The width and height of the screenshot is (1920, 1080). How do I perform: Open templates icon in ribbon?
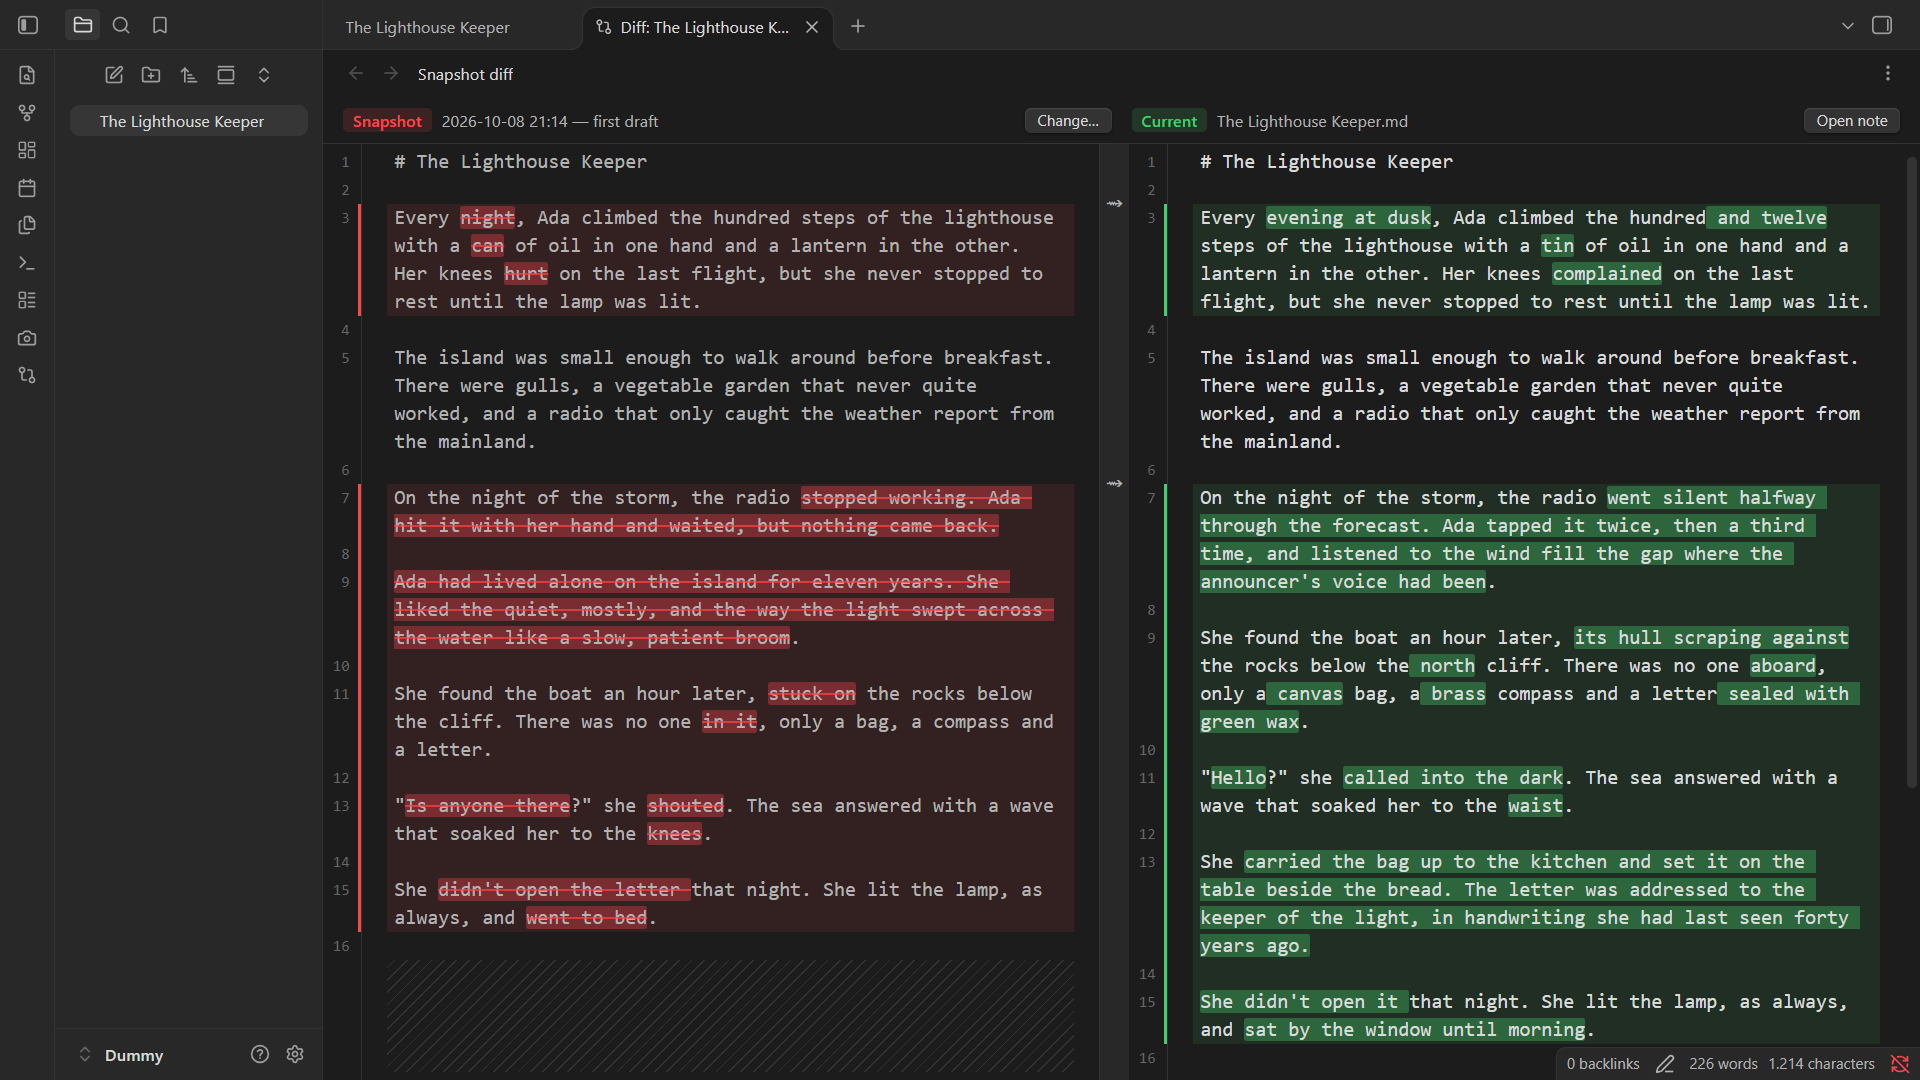(27, 225)
